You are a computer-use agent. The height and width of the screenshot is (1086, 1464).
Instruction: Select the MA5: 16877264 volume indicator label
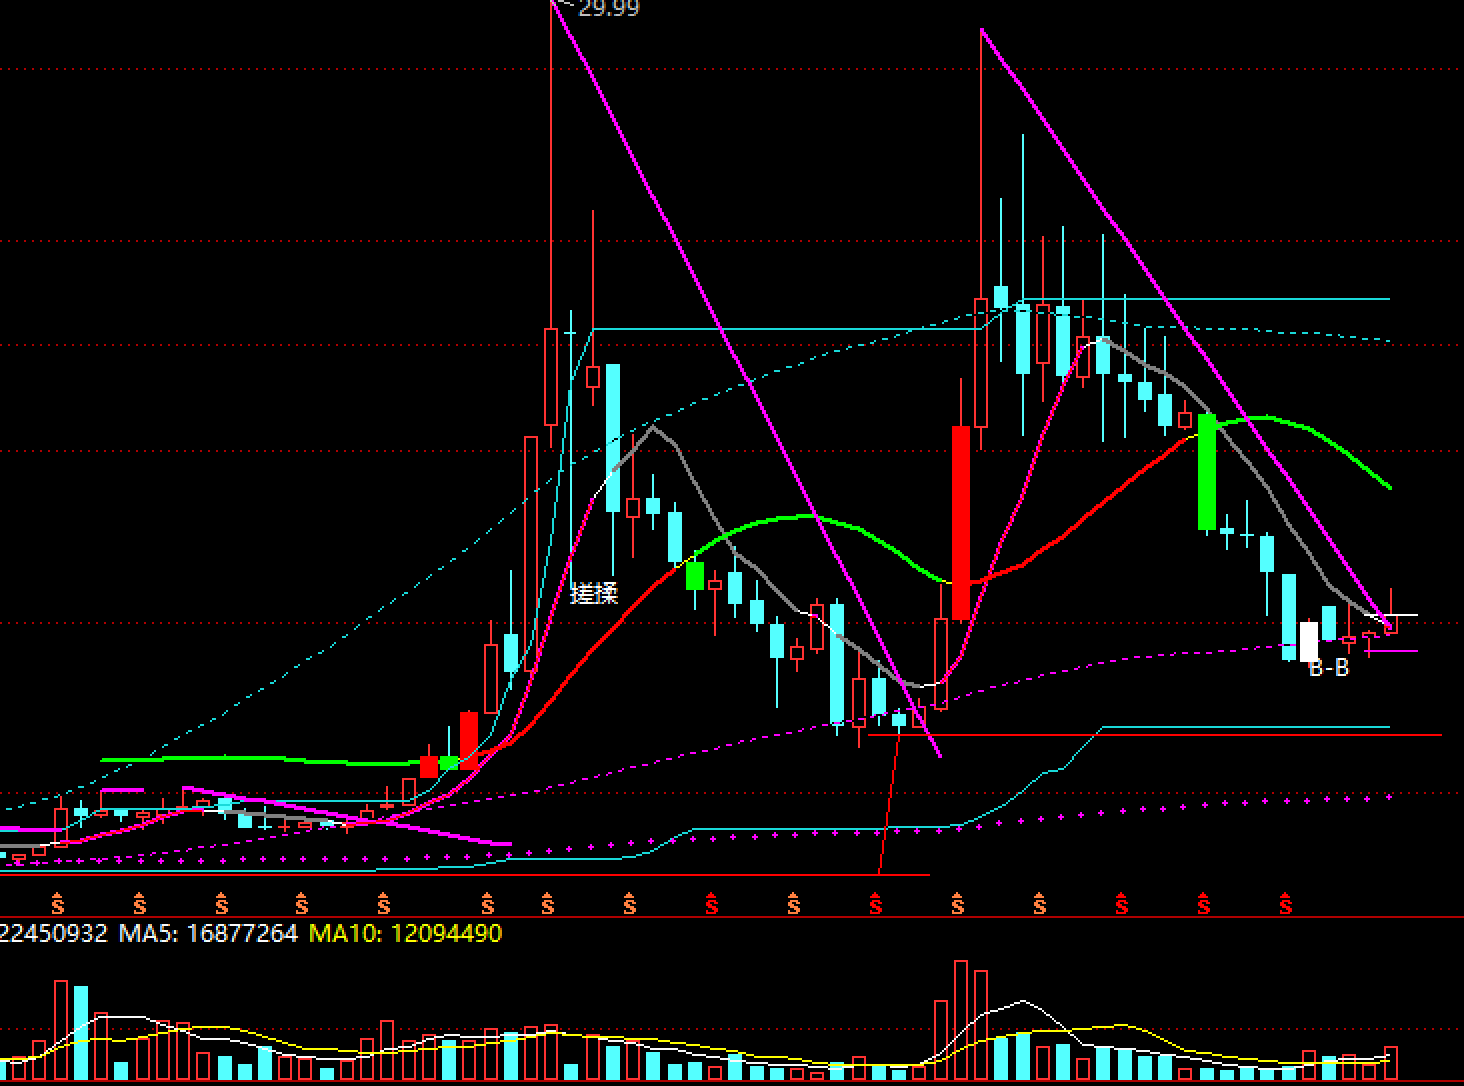pos(208,934)
